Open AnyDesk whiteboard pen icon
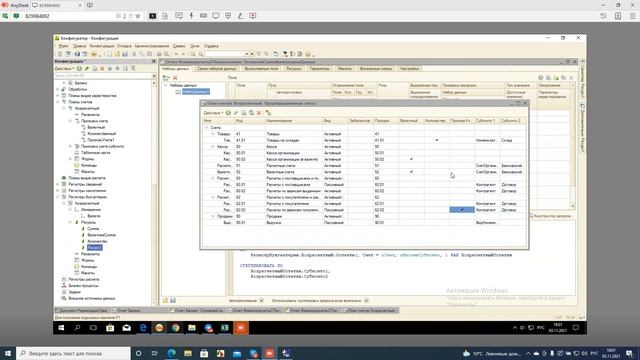Viewport: 640px width, 360px height. pos(240,16)
